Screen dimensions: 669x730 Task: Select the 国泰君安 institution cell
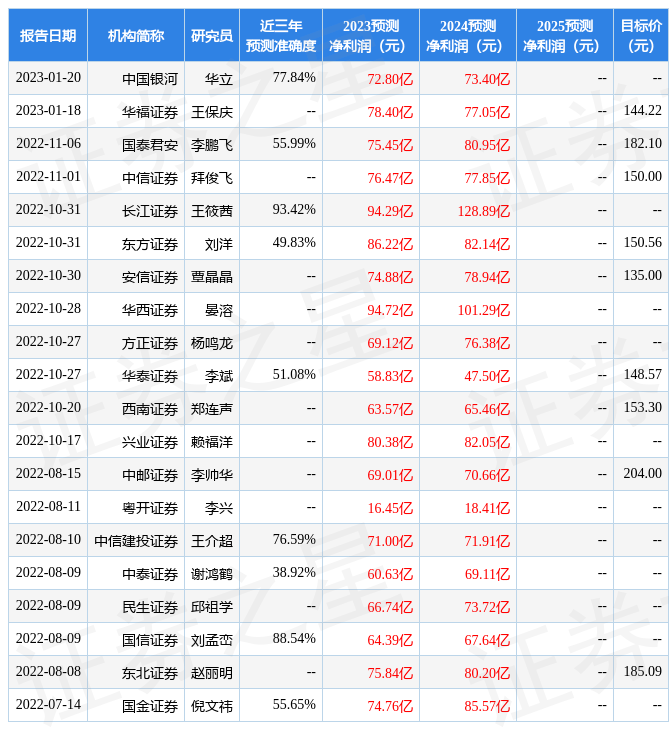point(136,144)
